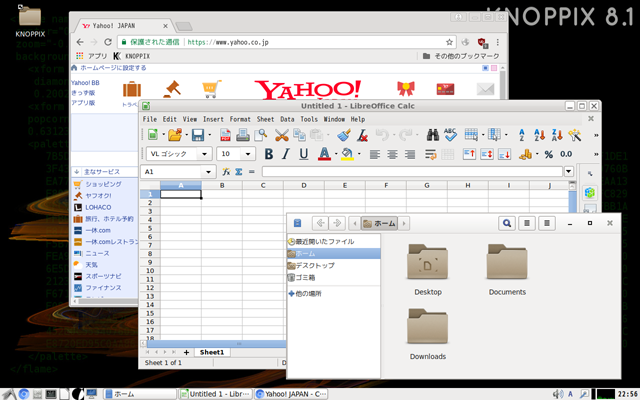Align cell content to top
The height and width of the screenshot is (400, 640).
[x=469, y=154]
